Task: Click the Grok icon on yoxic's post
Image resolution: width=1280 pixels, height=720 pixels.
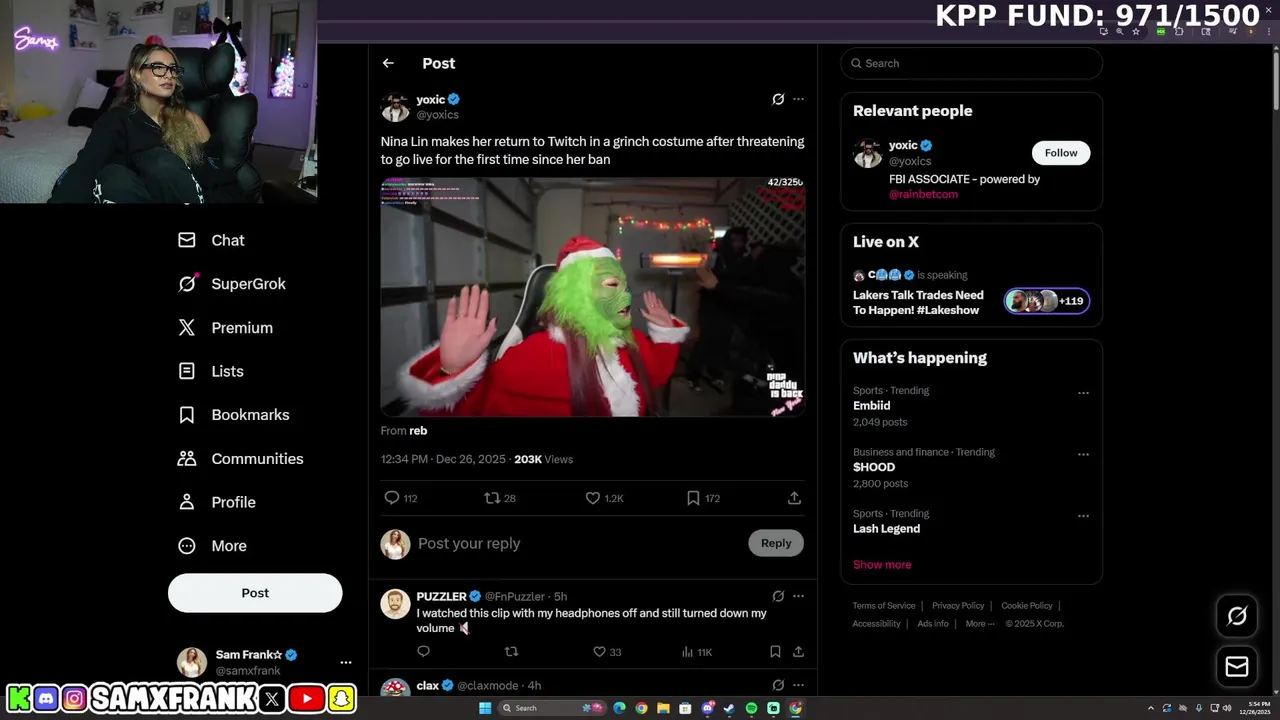Action: pyautogui.click(x=778, y=99)
